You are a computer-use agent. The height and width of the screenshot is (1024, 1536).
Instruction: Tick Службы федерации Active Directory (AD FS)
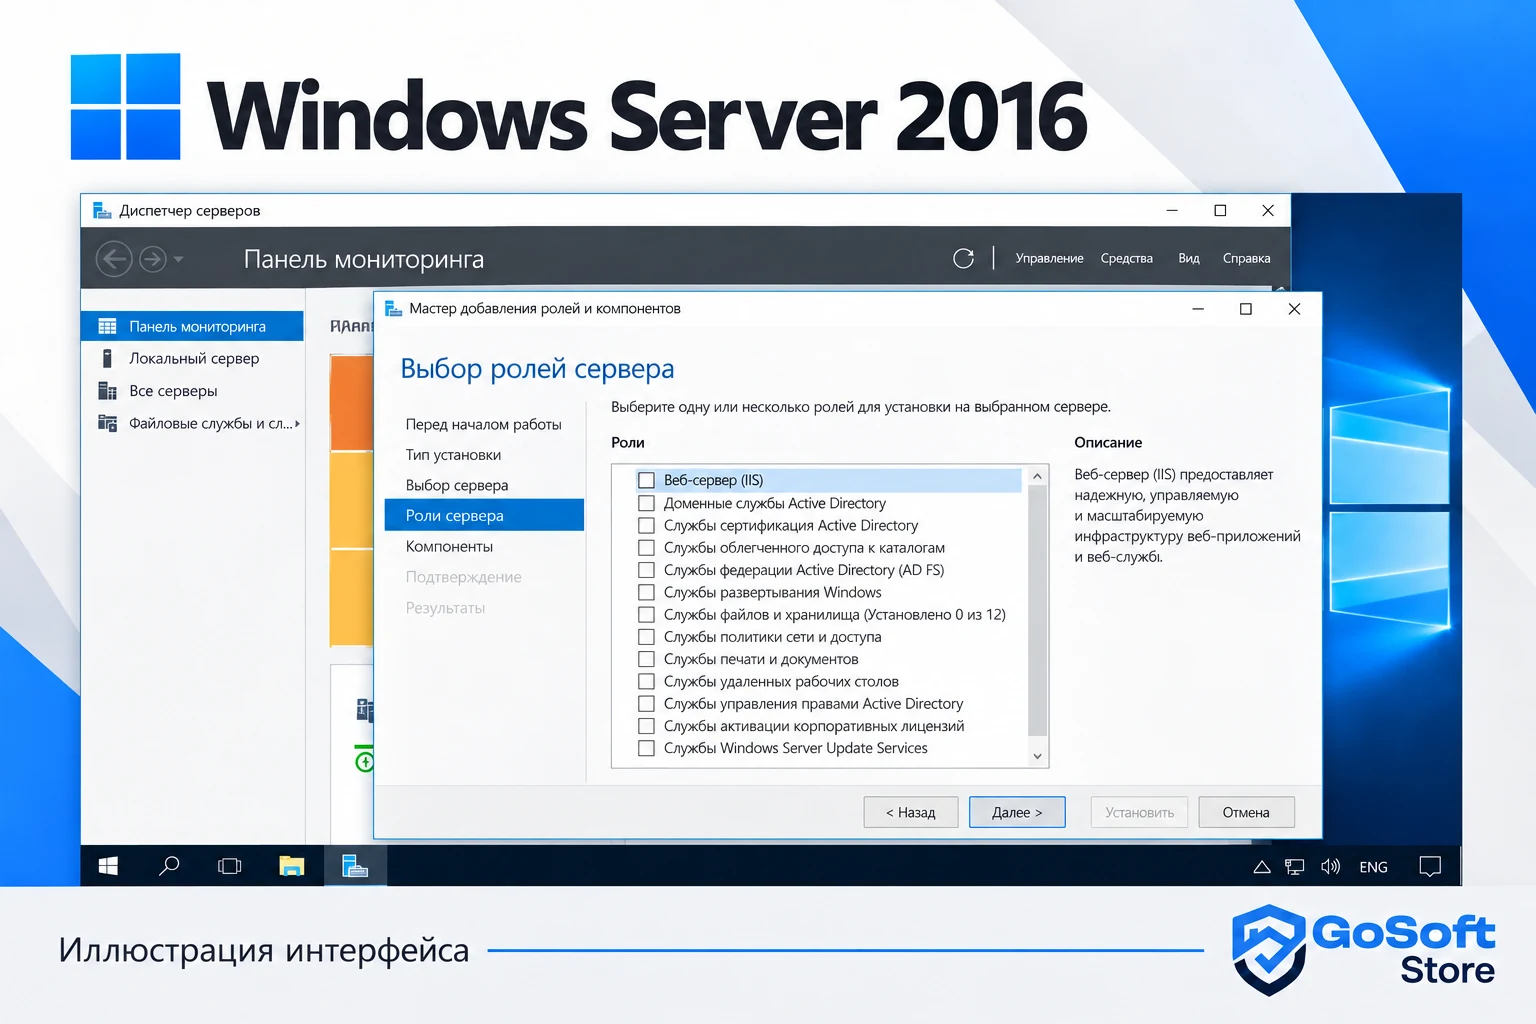point(646,570)
